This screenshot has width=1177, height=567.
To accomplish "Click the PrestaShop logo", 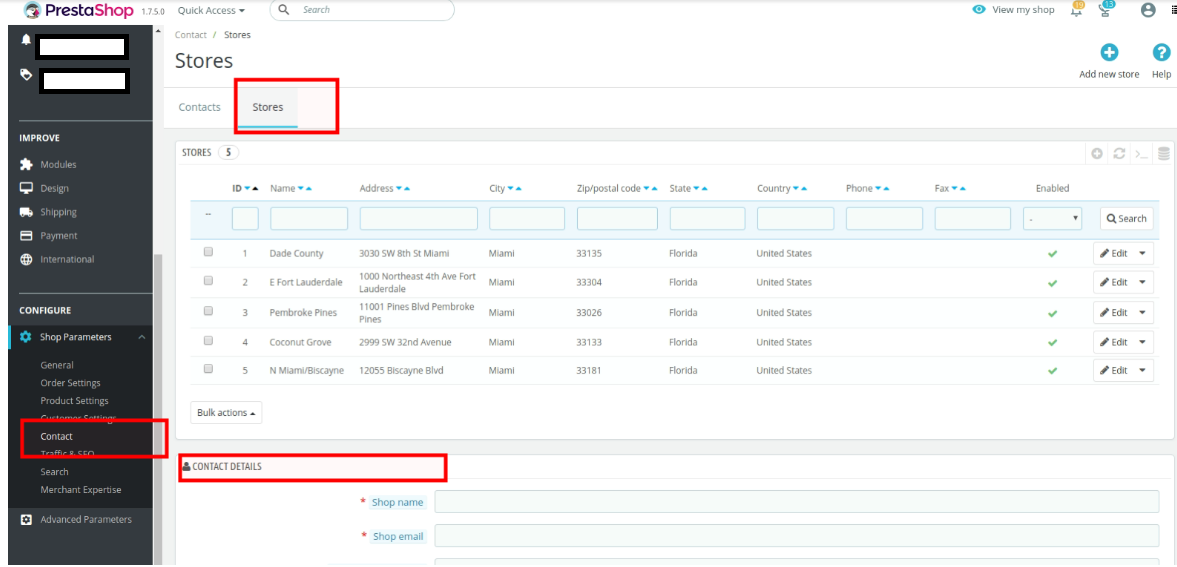I will [x=79, y=11].
